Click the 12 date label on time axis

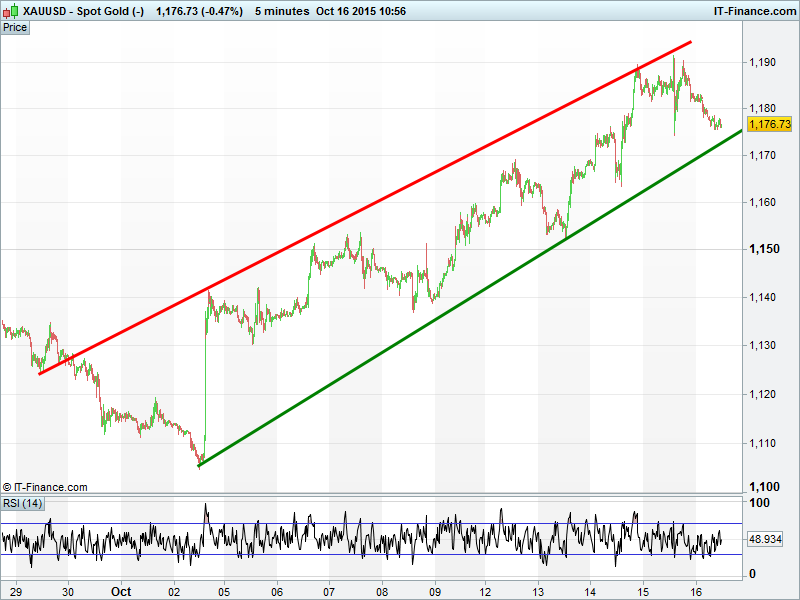point(485,592)
